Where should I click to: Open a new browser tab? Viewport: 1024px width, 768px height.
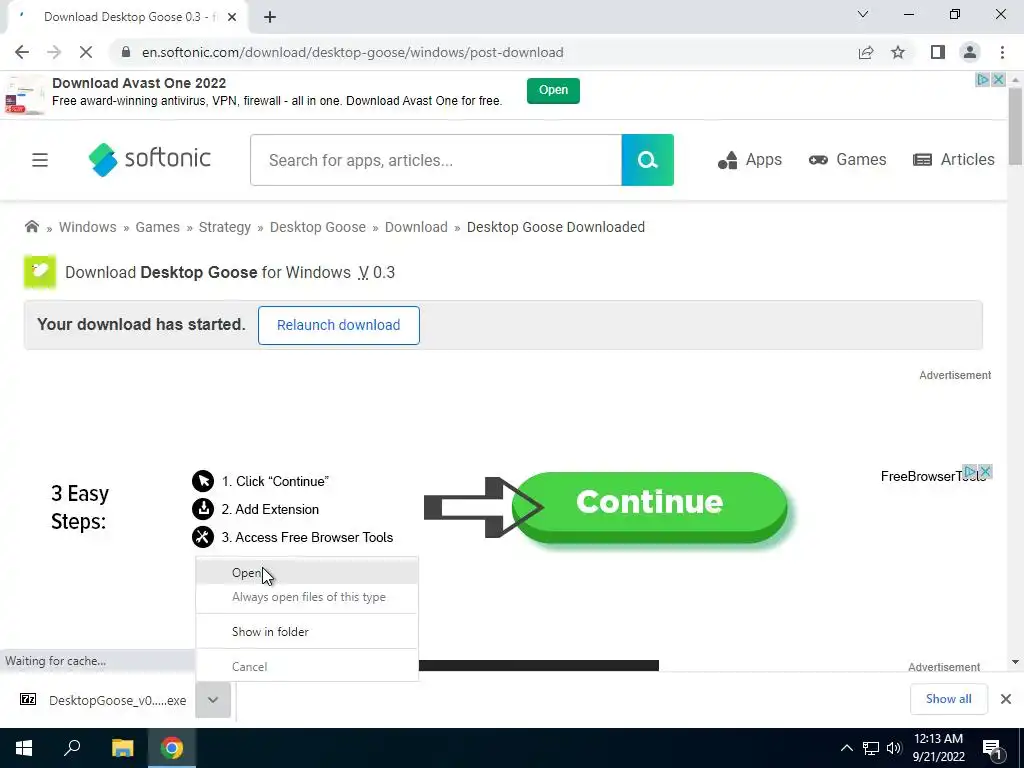(270, 17)
